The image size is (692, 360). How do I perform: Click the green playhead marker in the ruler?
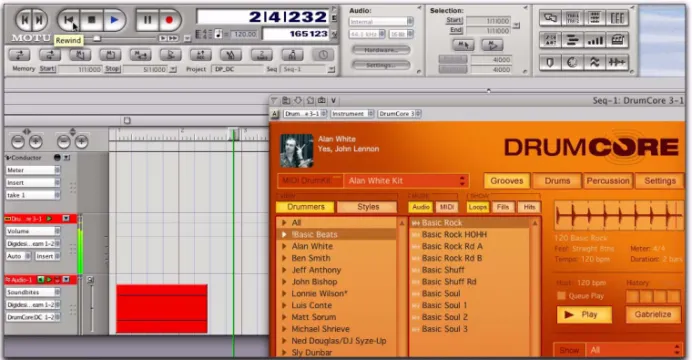[x=233, y=134]
